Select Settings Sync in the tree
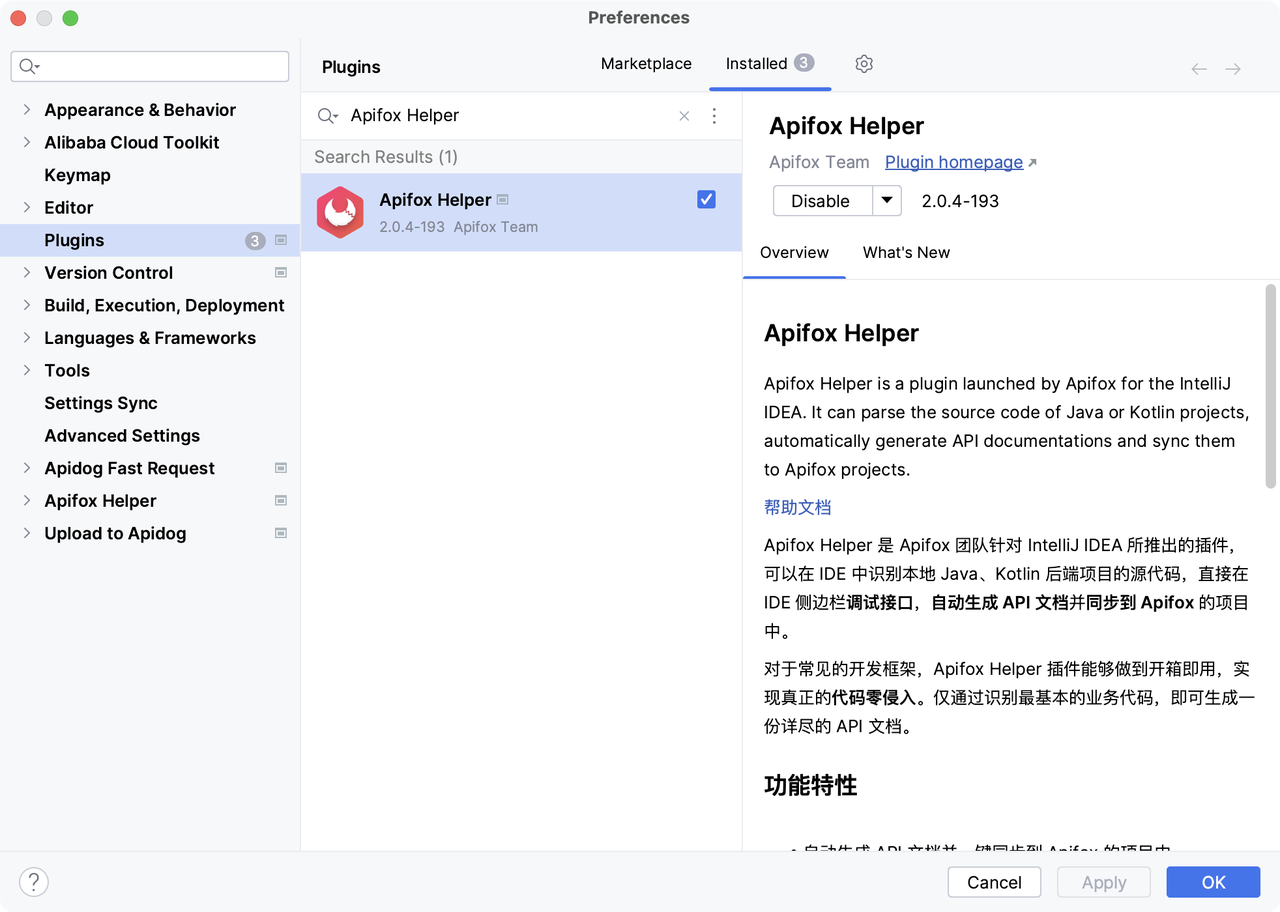1280x912 pixels. click(x=101, y=403)
